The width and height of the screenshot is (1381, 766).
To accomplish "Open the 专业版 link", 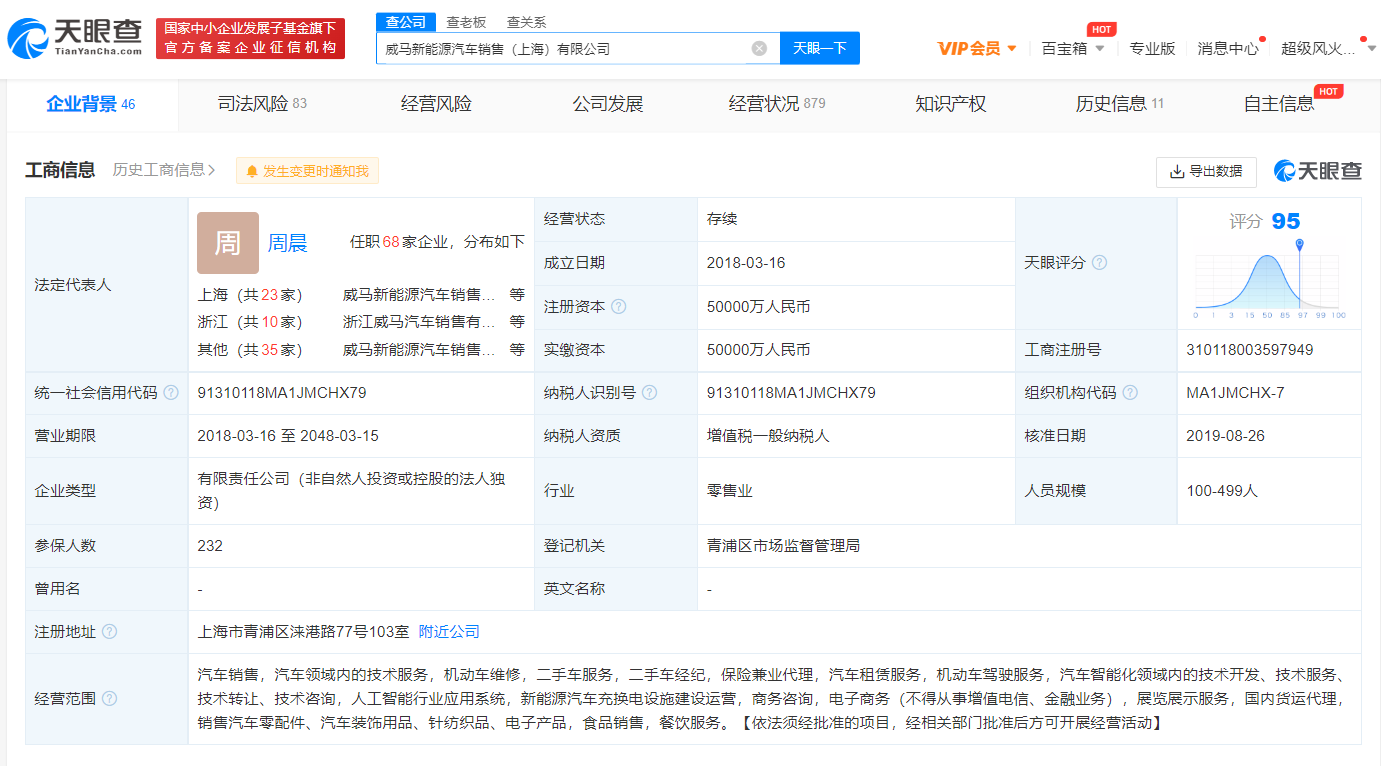I will point(1152,48).
